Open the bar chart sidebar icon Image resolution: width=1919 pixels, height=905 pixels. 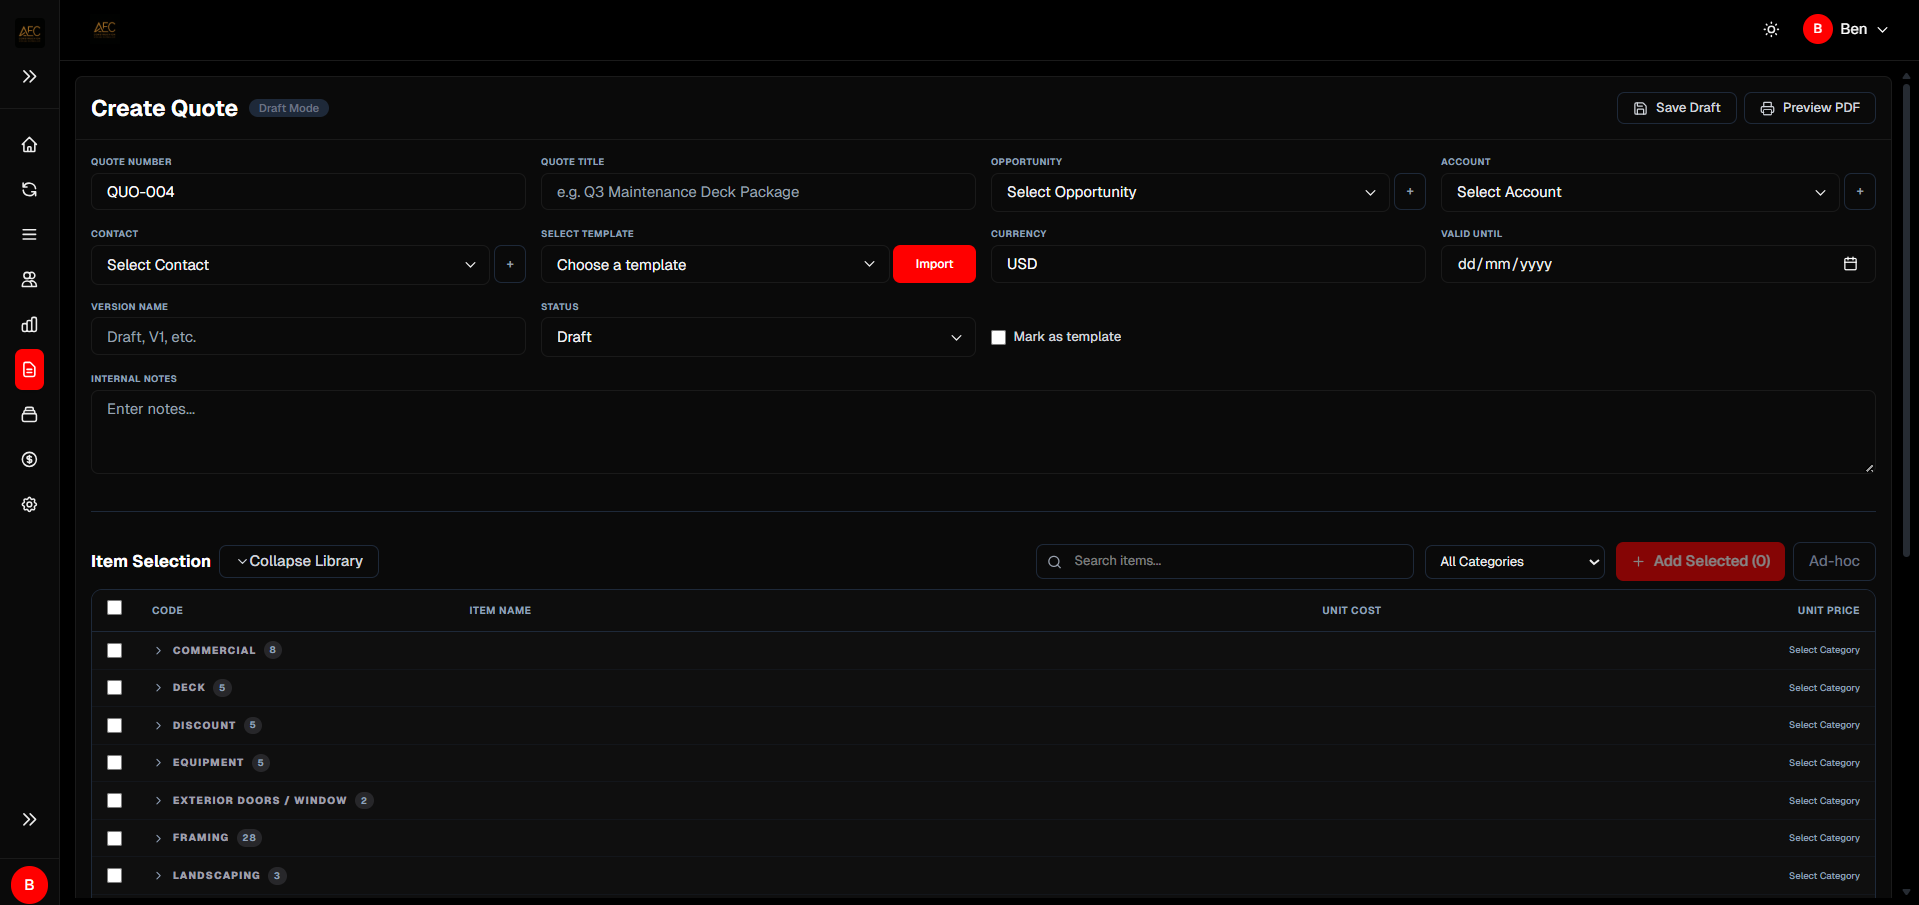point(29,325)
